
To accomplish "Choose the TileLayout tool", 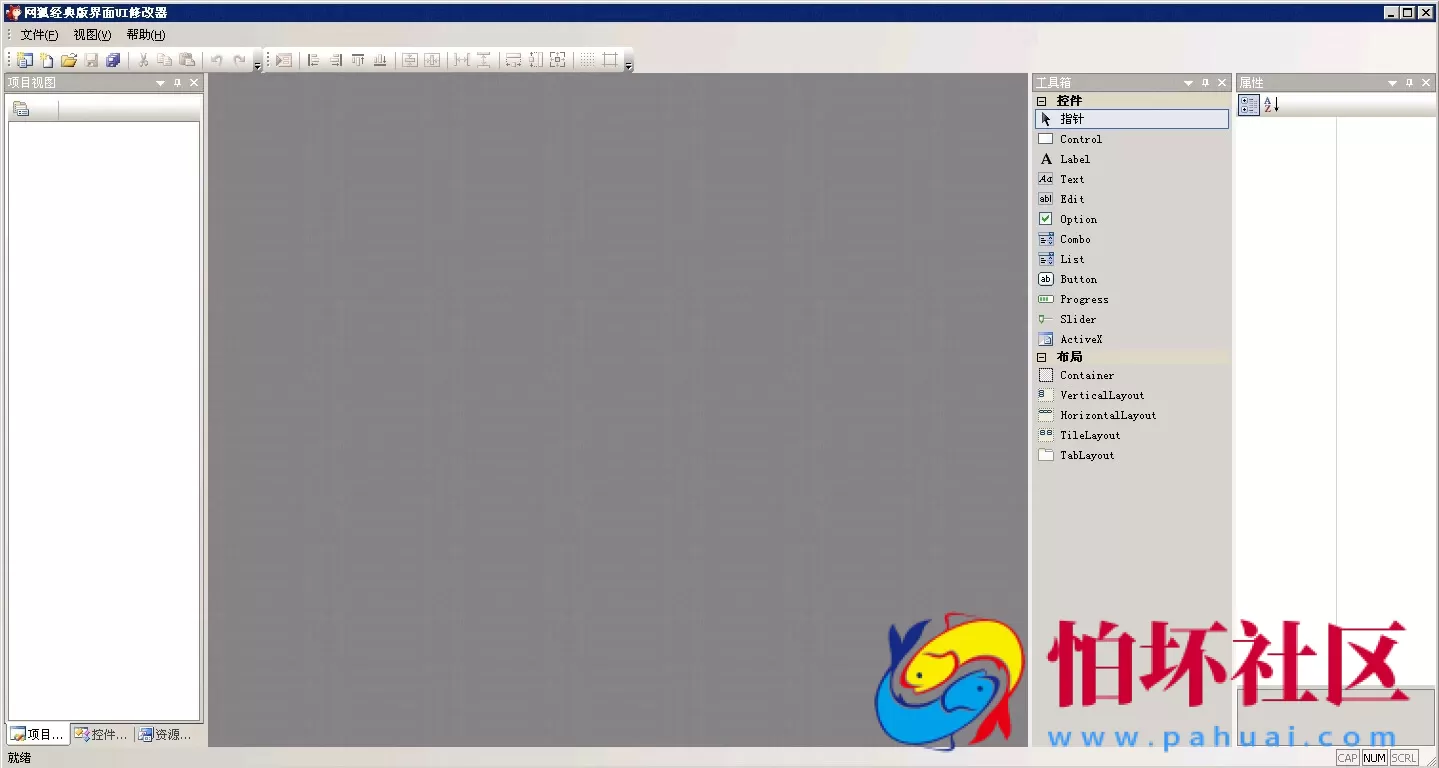I will point(1089,435).
